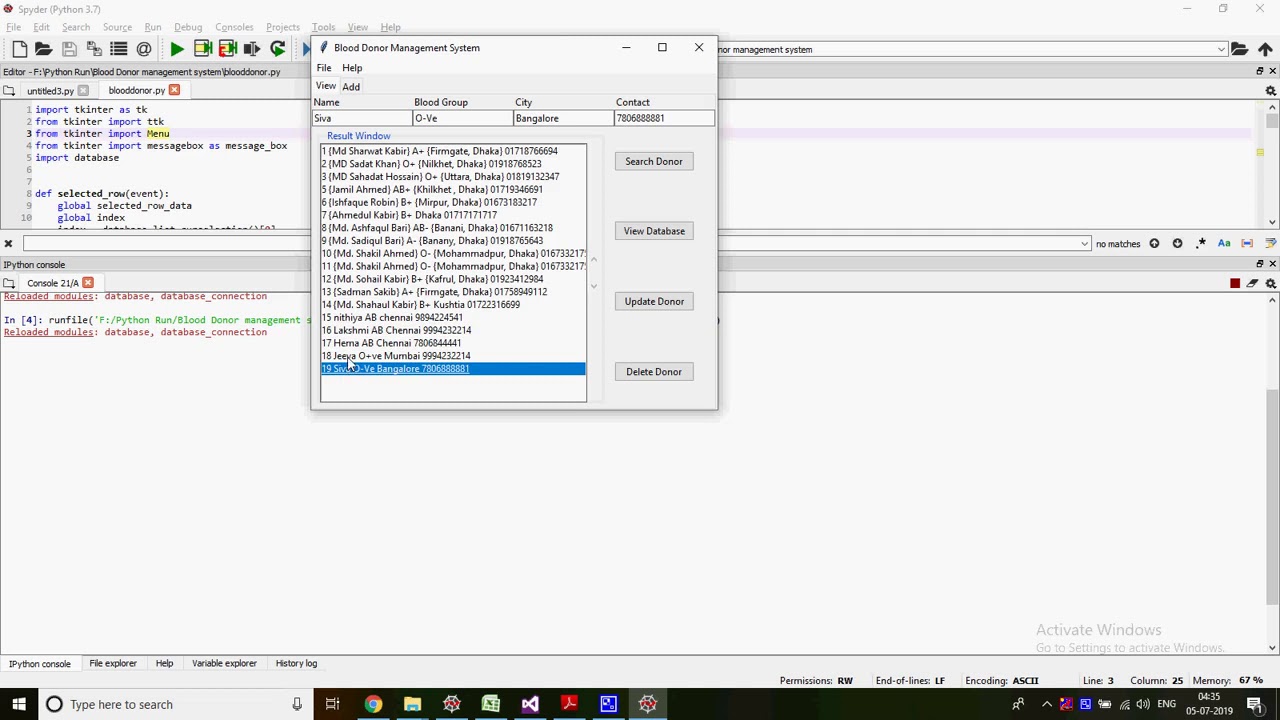Open Help menu in Blood Donor window
Image resolution: width=1280 pixels, height=720 pixels.
[x=352, y=68]
